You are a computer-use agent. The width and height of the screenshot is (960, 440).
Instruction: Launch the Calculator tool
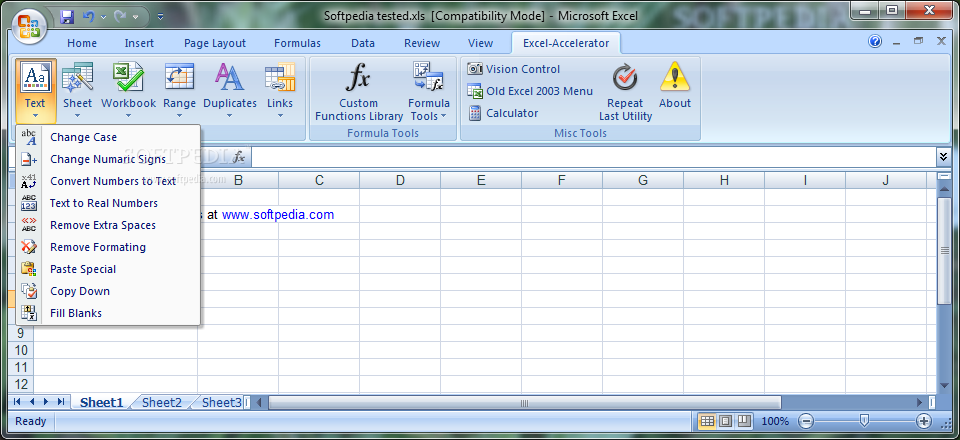503,113
